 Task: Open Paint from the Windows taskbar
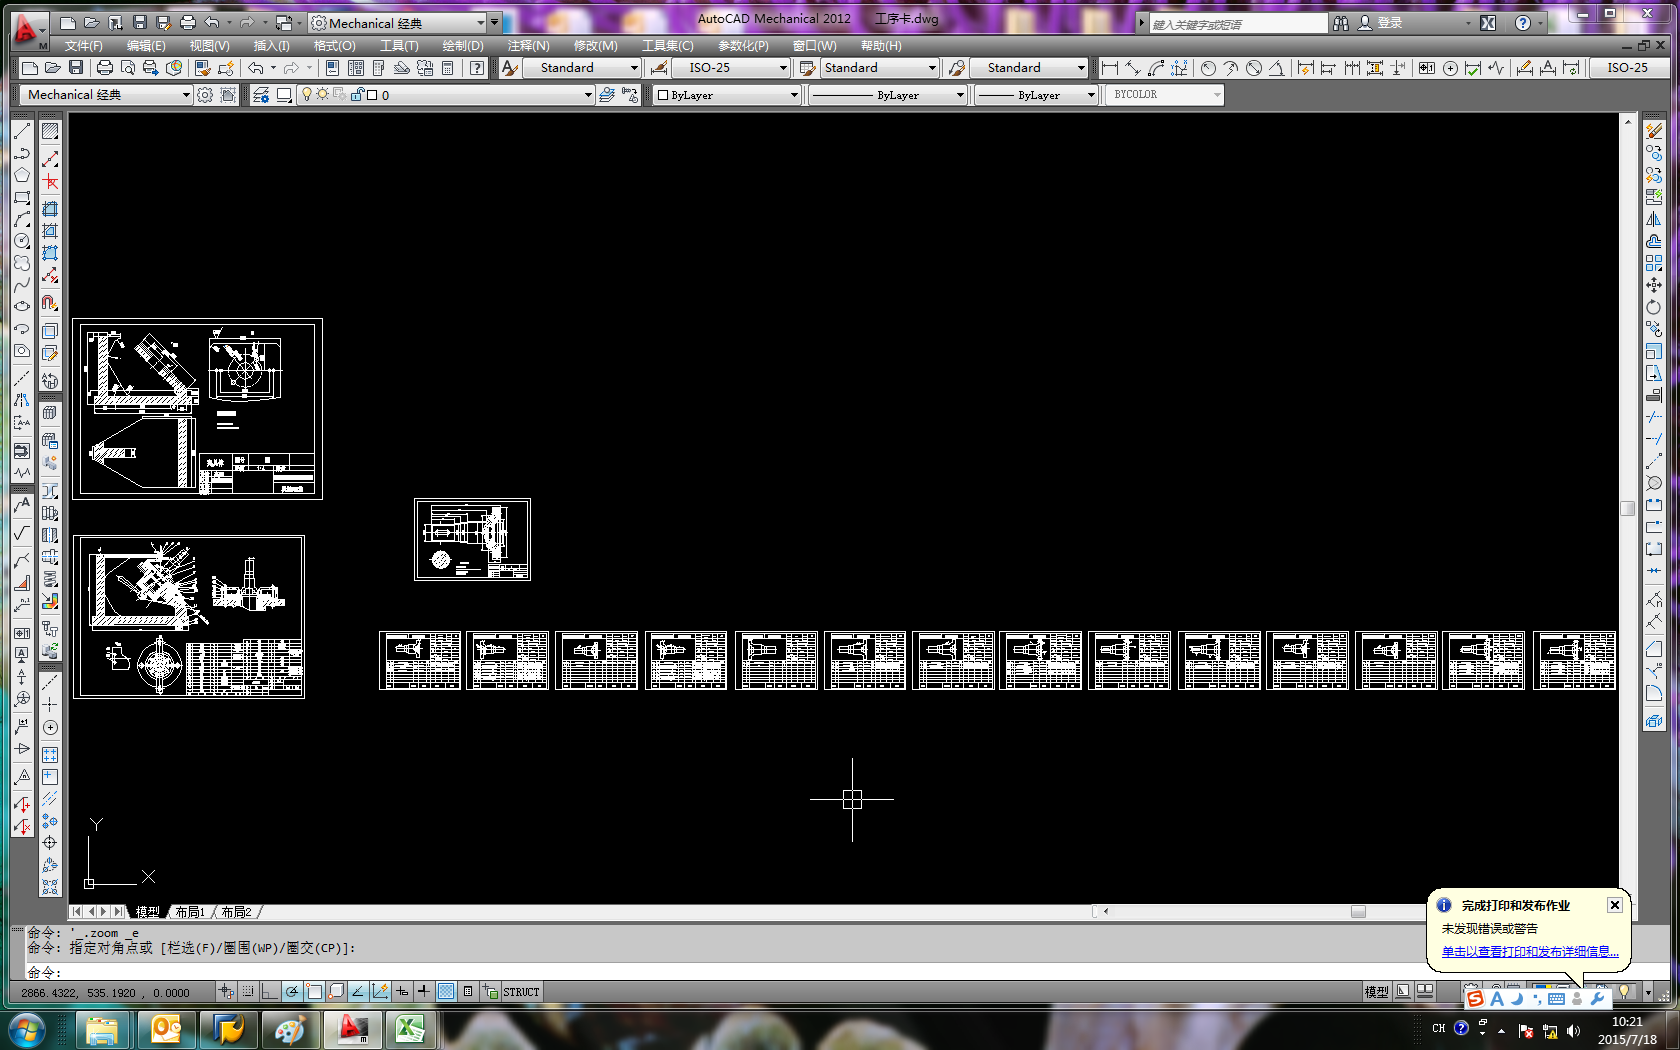click(290, 1029)
